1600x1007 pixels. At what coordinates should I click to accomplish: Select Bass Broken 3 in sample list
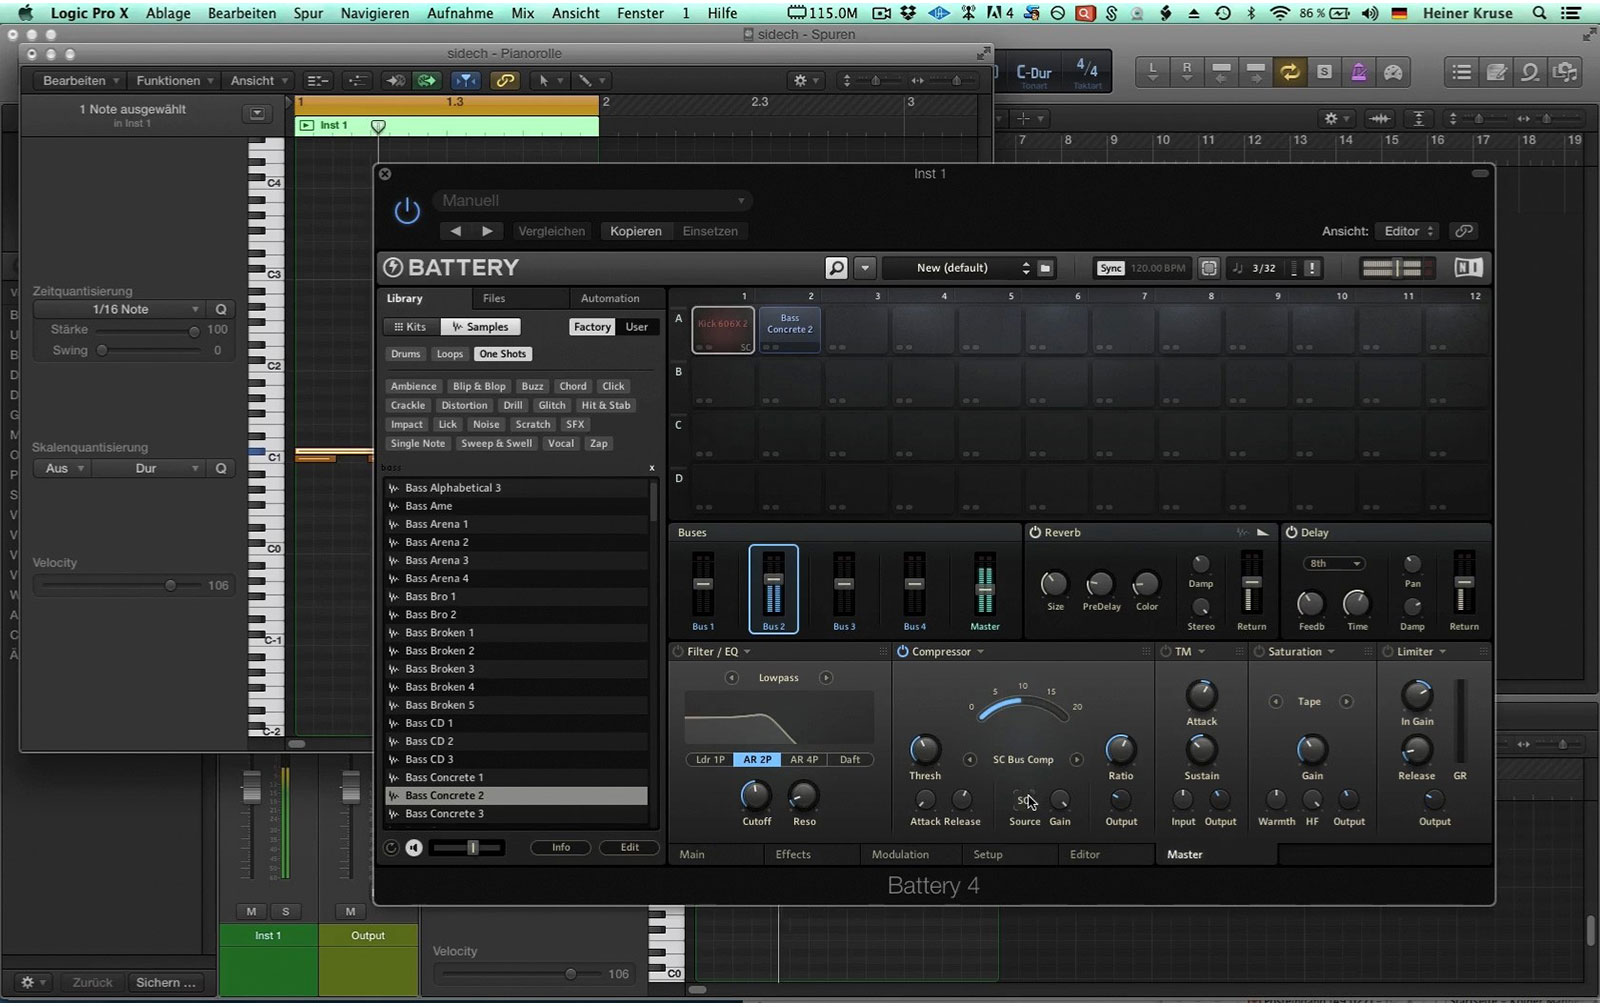pyautogui.click(x=517, y=669)
